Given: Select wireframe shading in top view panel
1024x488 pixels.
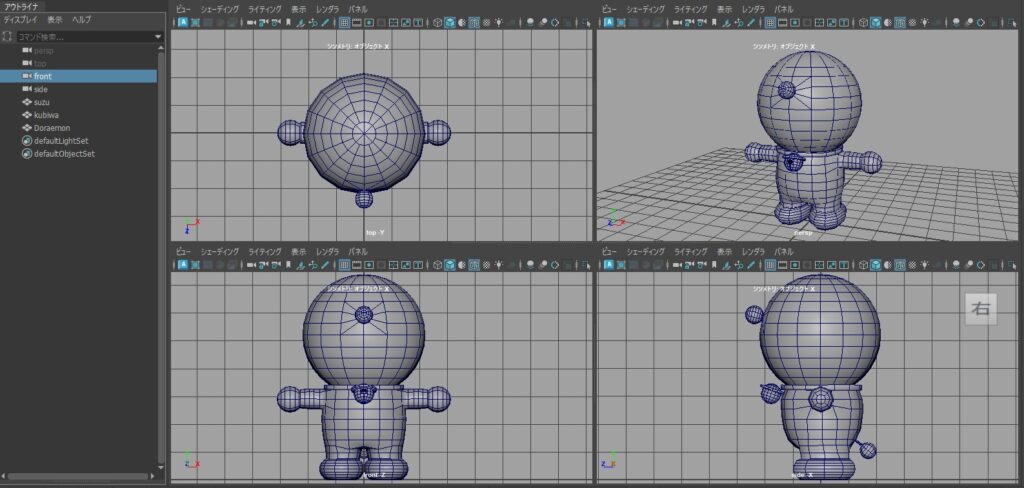Looking at the screenshot, I should (438, 22).
